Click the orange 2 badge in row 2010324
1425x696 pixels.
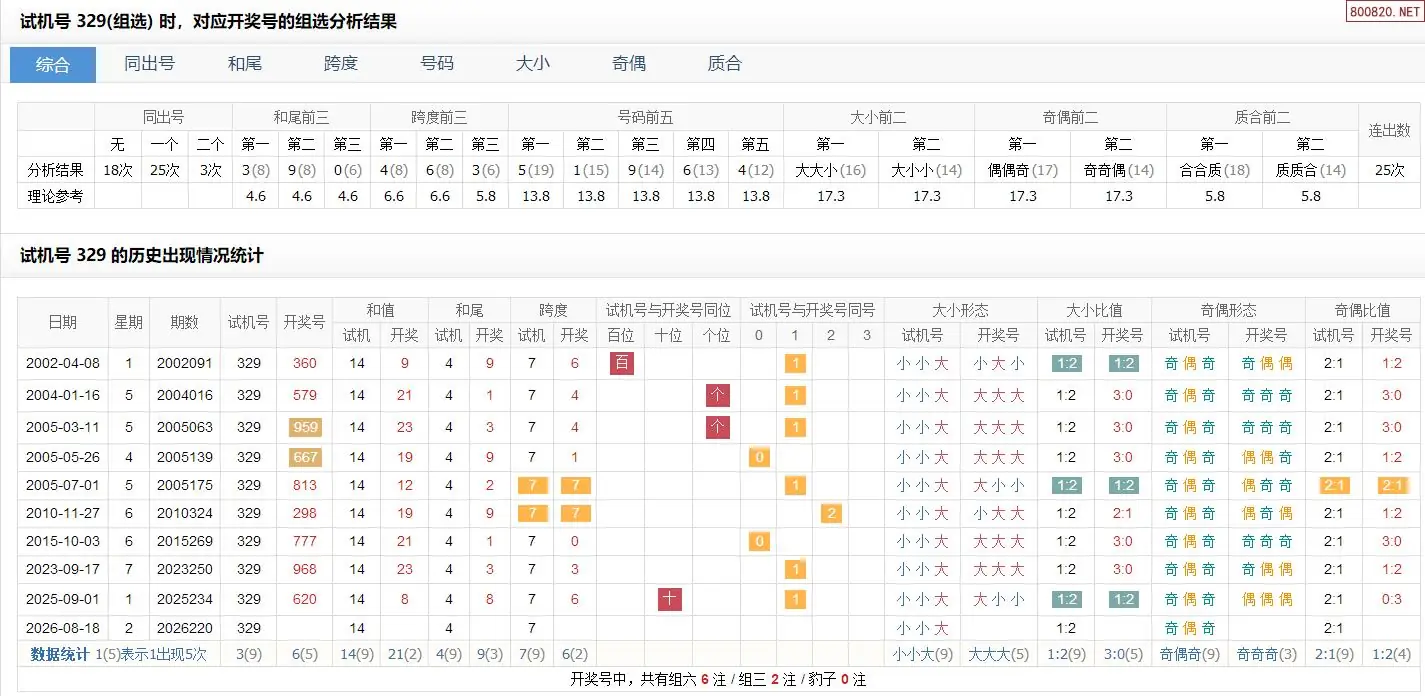tap(830, 513)
